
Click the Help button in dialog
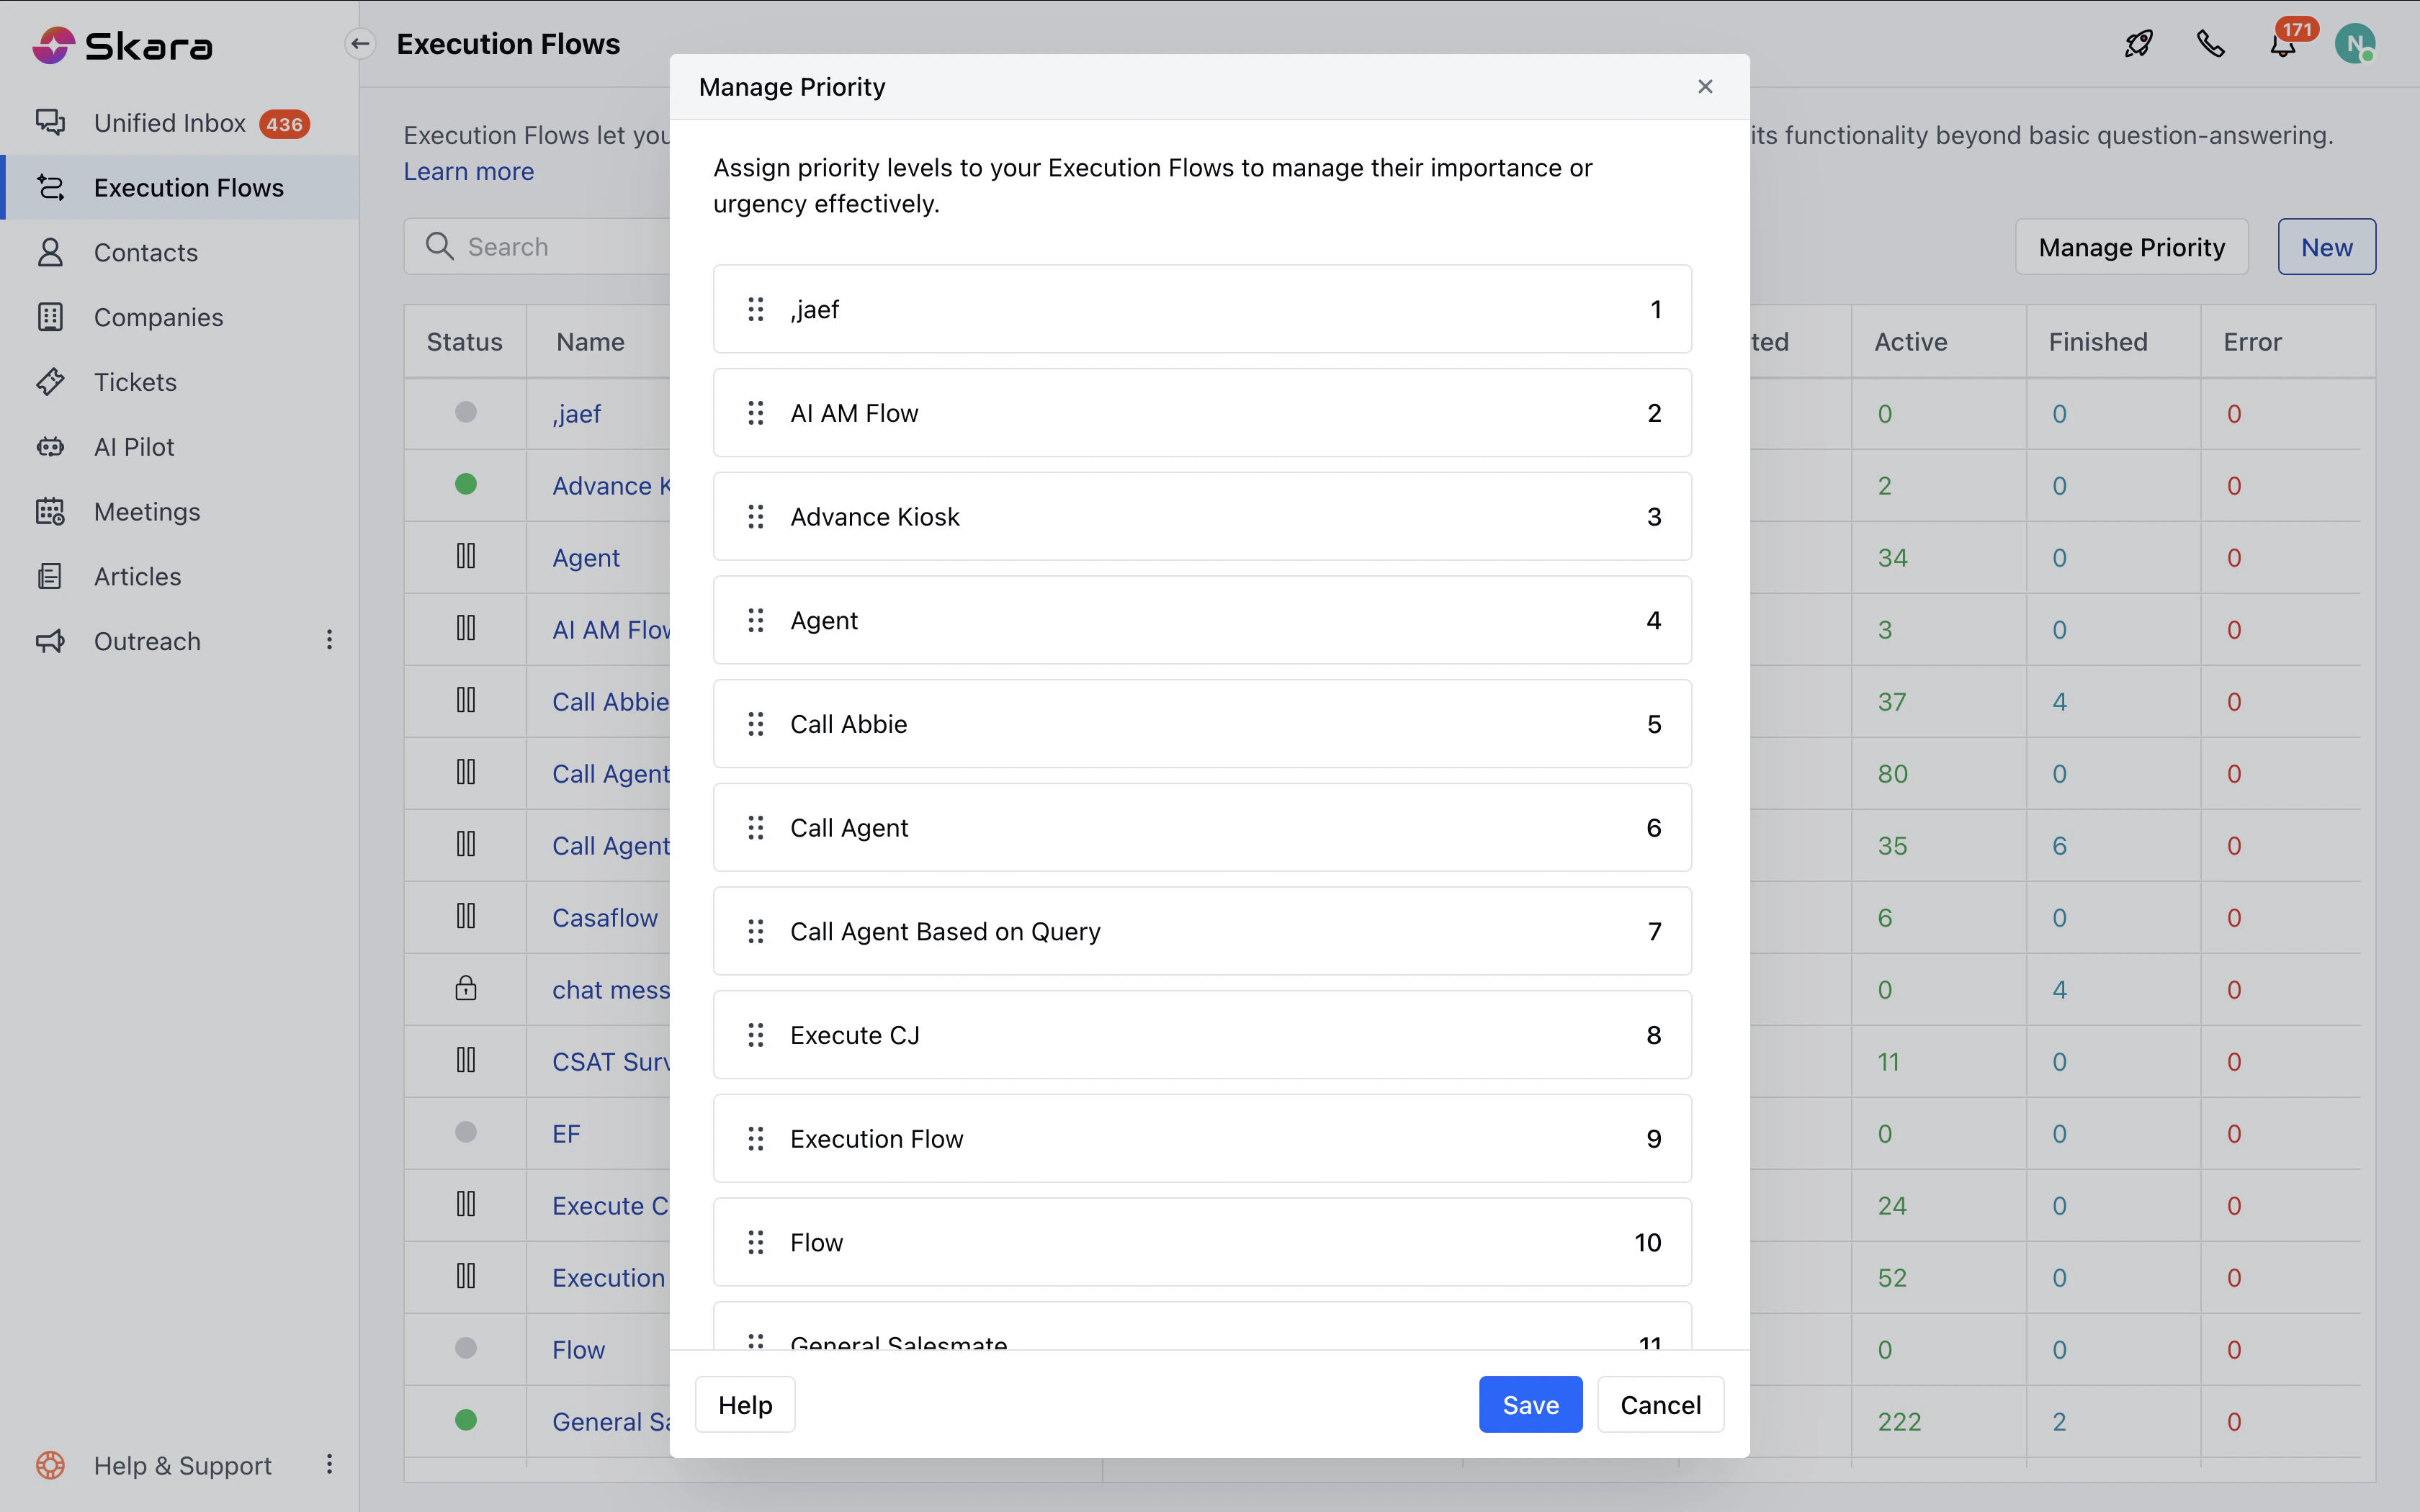click(x=745, y=1404)
